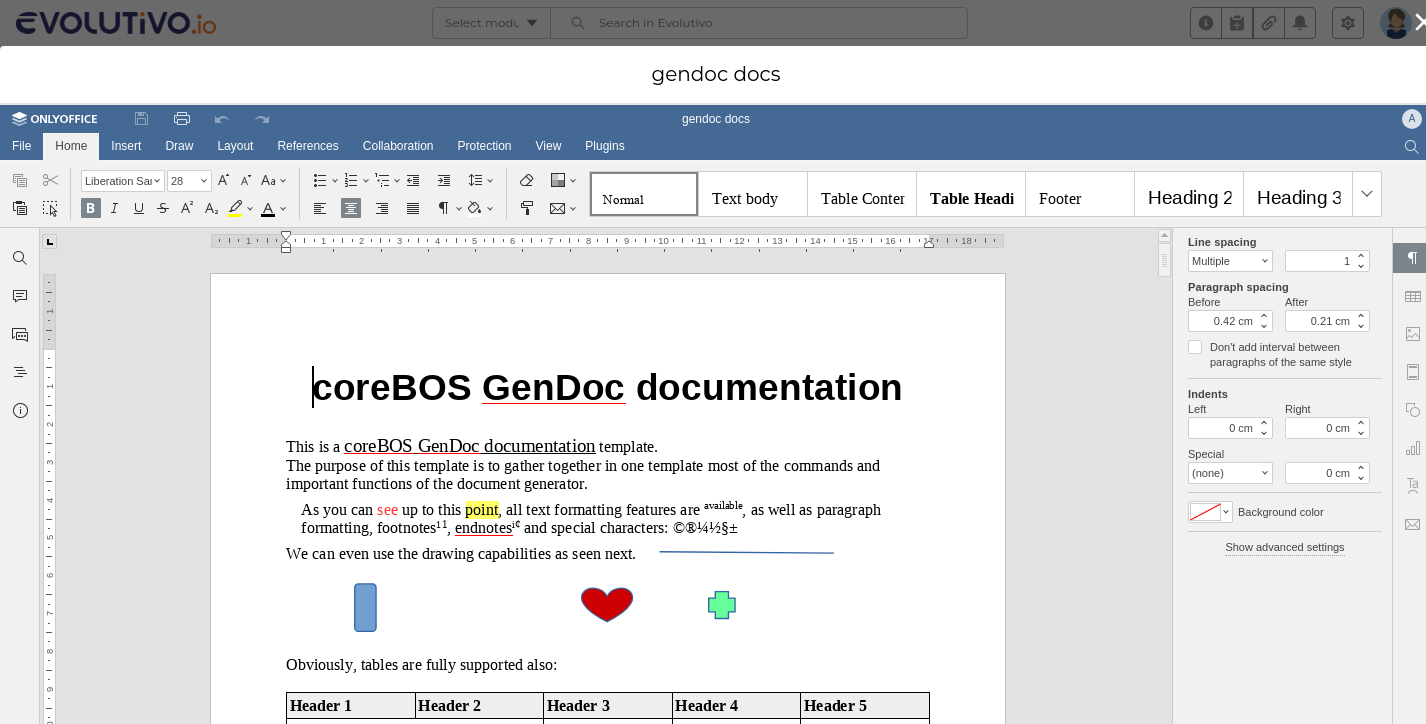Click the paragraph Background color swatch
The image size is (1426, 724).
pyautogui.click(x=1210, y=512)
